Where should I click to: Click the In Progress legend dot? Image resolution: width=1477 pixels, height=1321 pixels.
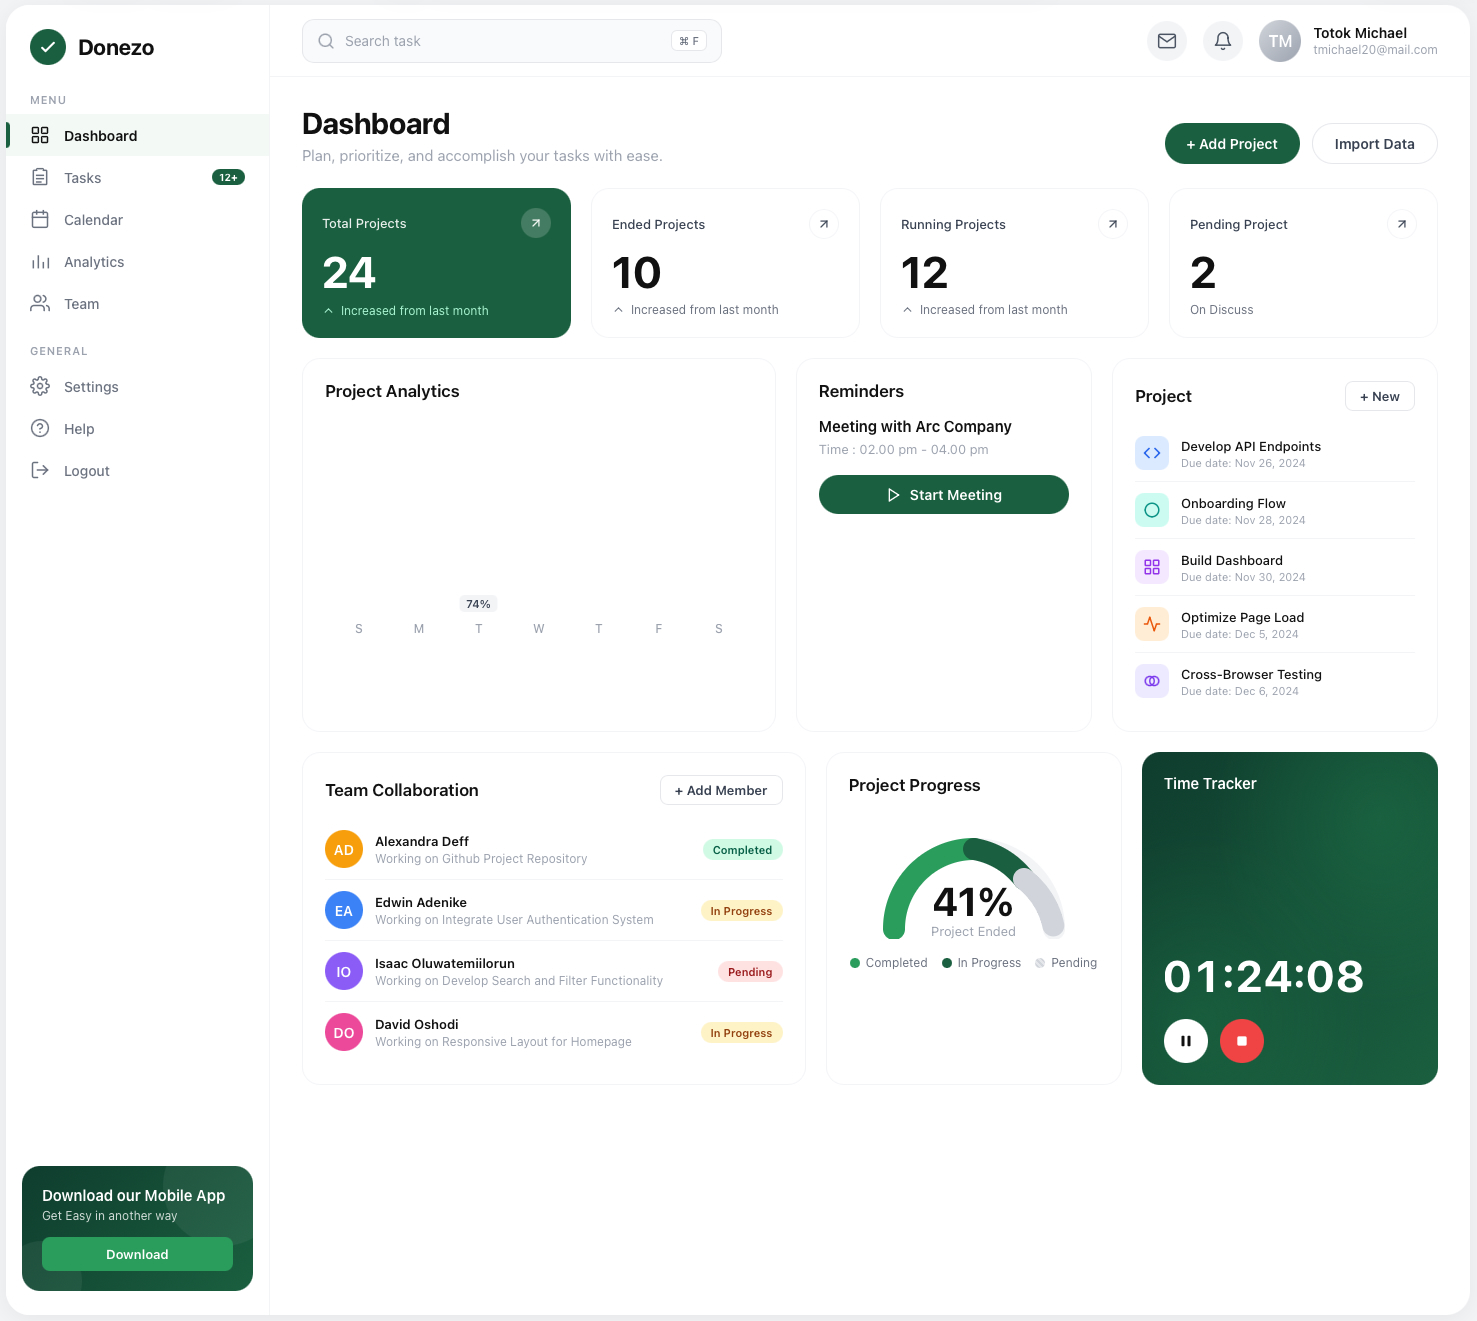947,963
